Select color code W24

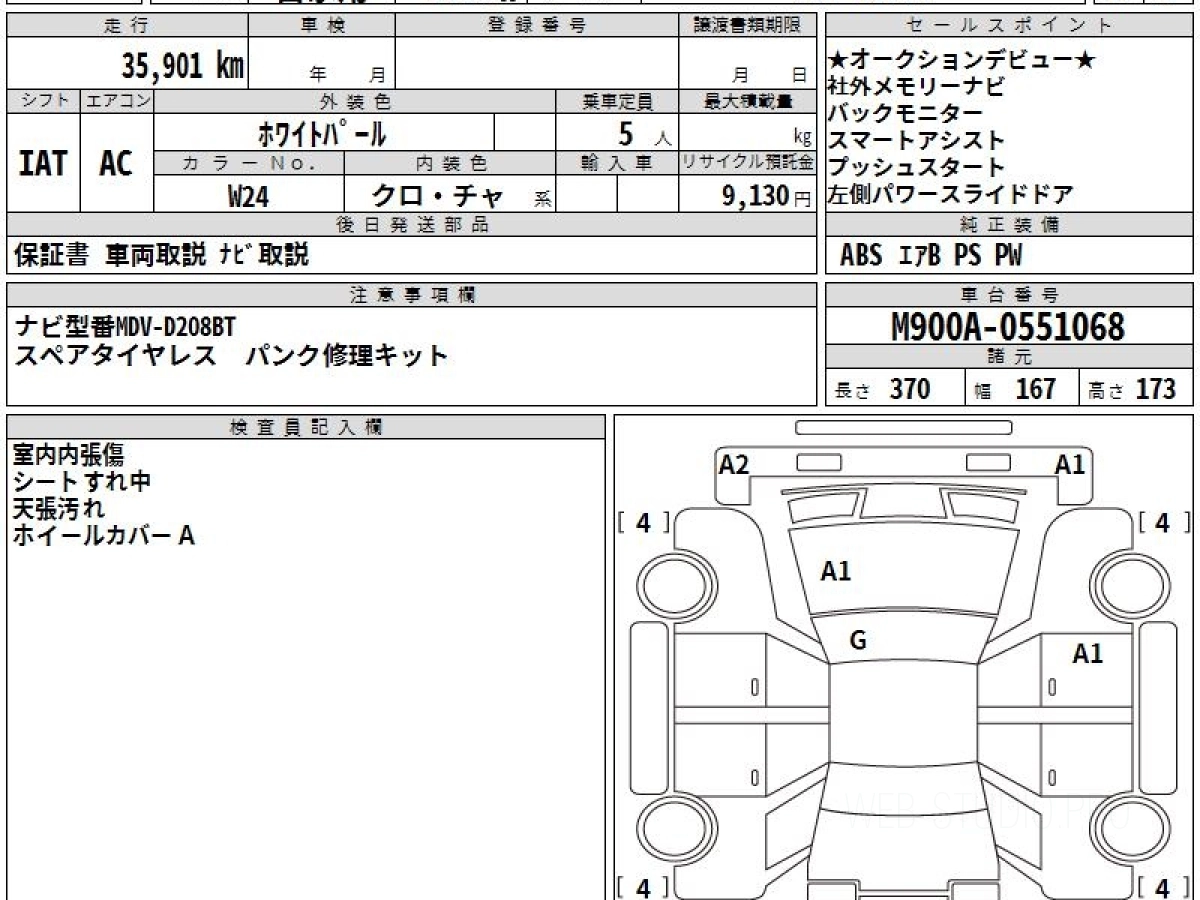248,196
